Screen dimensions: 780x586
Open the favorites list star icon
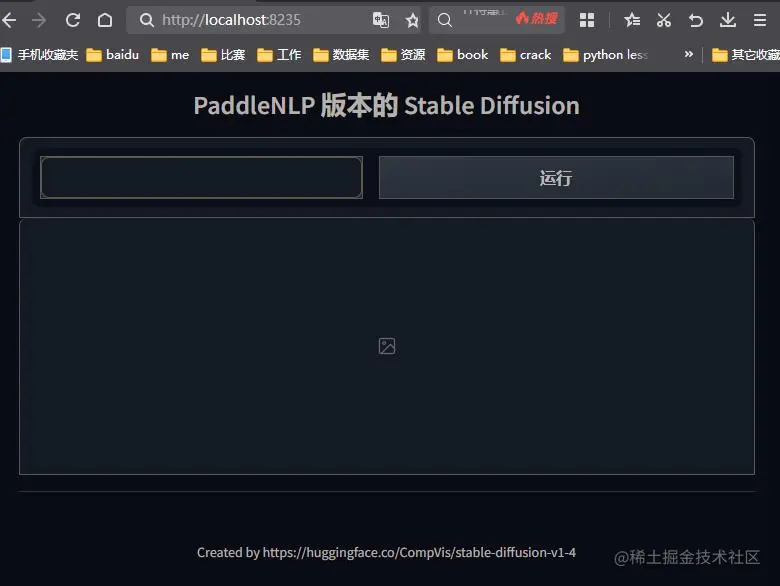pyautogui.click(x=632, y=20)
